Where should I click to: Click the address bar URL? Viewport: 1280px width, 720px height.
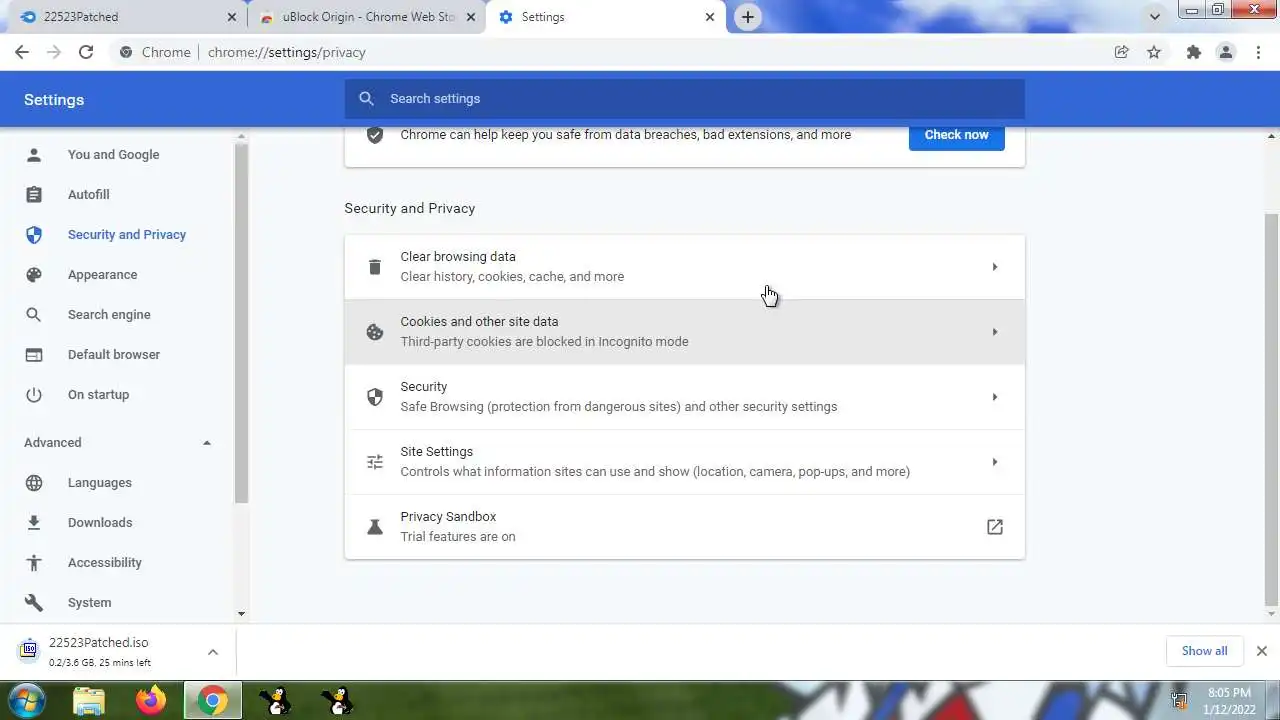pos(287,52)
